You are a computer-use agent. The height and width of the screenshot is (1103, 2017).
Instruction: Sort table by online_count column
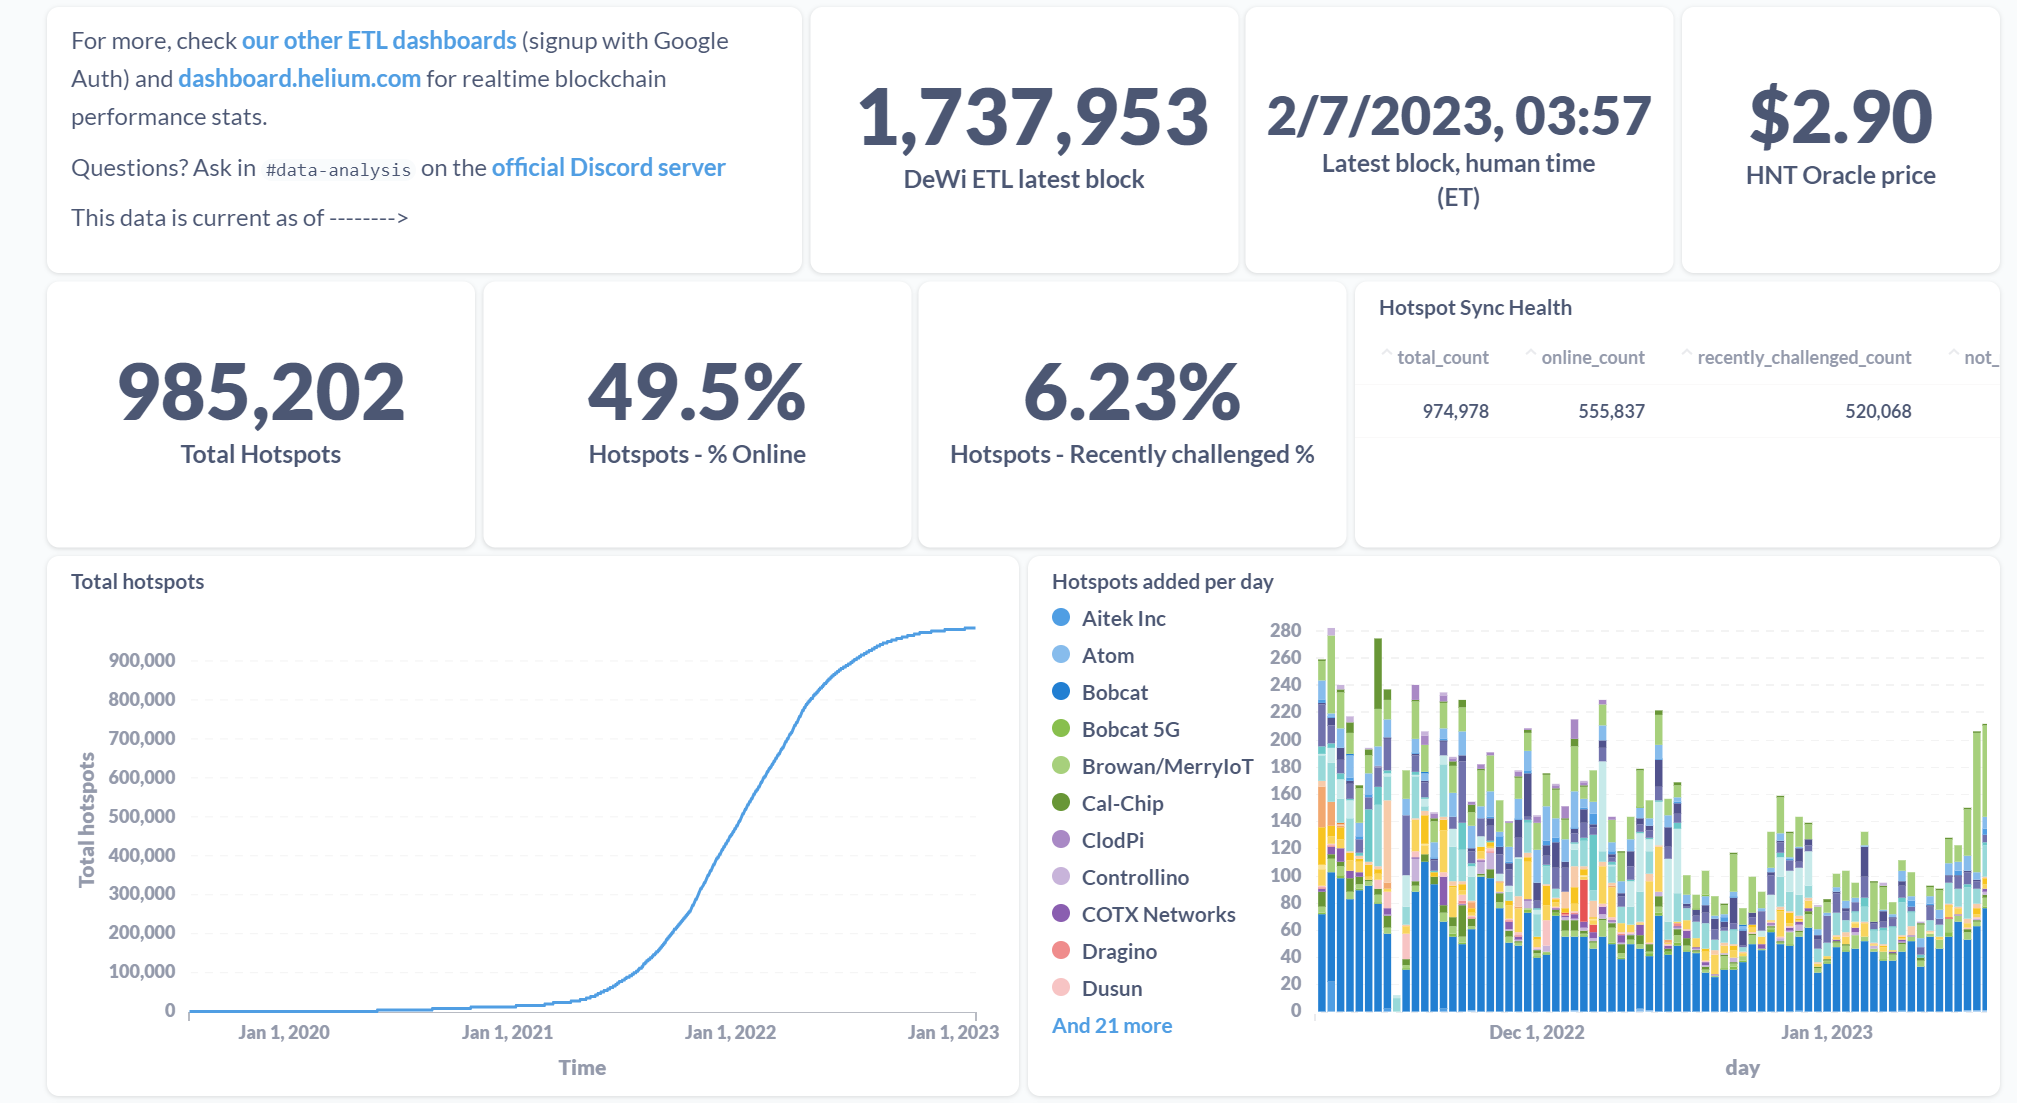click(1592, 357)
